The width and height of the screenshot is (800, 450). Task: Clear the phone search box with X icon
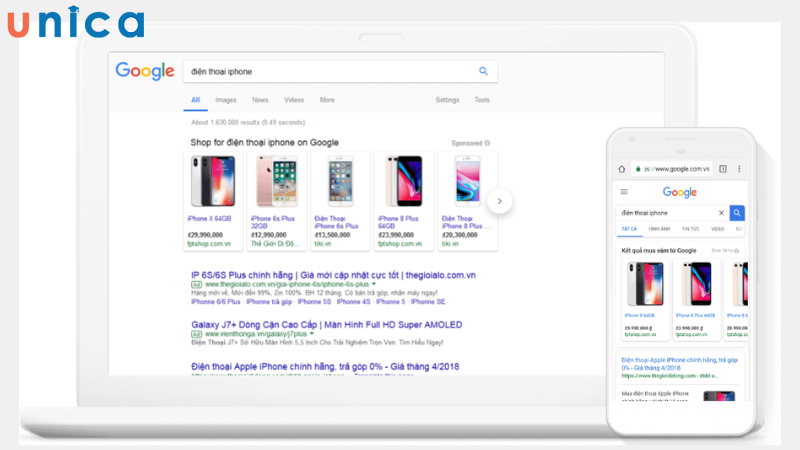point(721,213)
